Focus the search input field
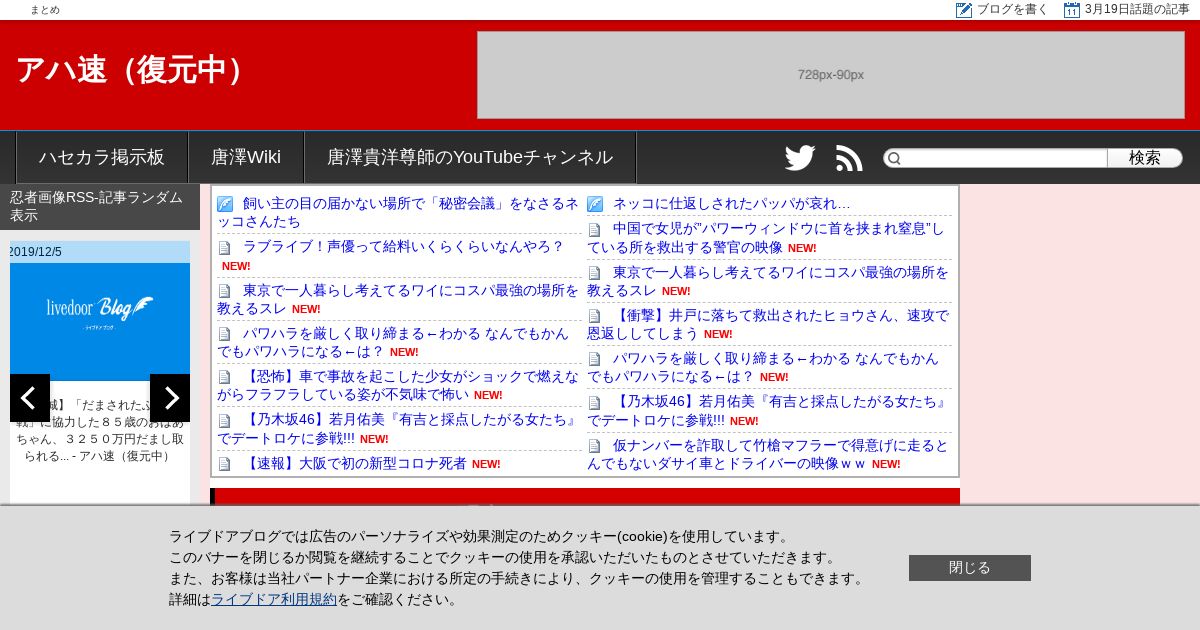Screen dimensions: 1200x630 (1003, 158)
